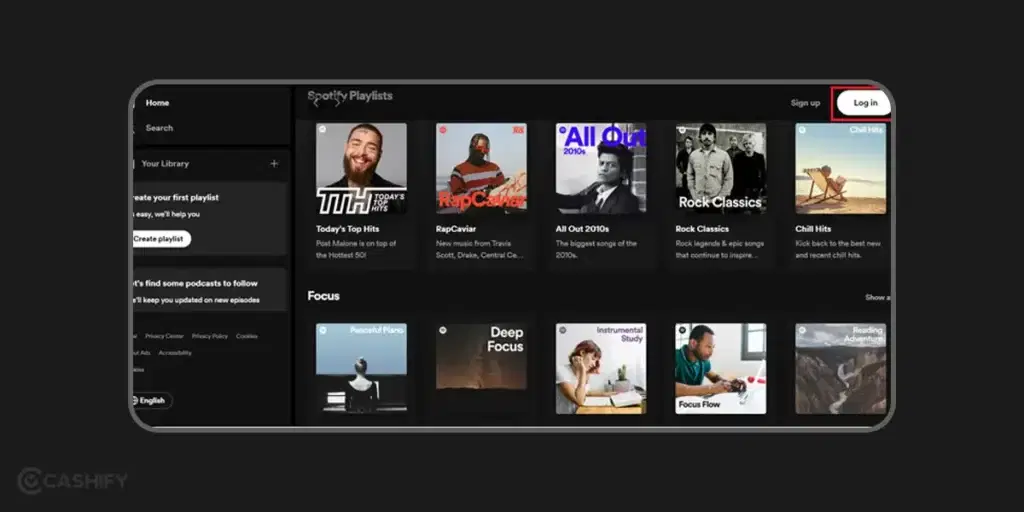This screenshot has width=1024, height=512.
Task: Open Peaceful Piano playlist cover
Action: 361,368
